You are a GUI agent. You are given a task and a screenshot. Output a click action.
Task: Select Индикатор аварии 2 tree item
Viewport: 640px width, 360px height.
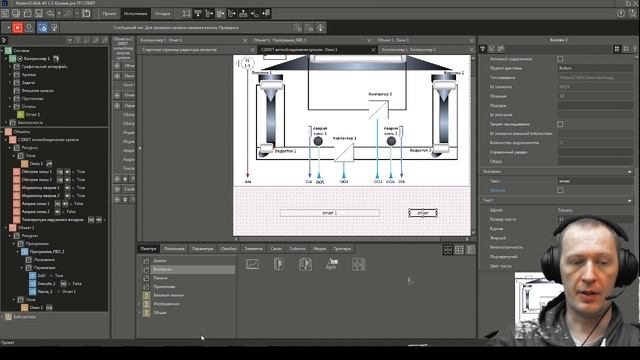(x=41, y=196)
